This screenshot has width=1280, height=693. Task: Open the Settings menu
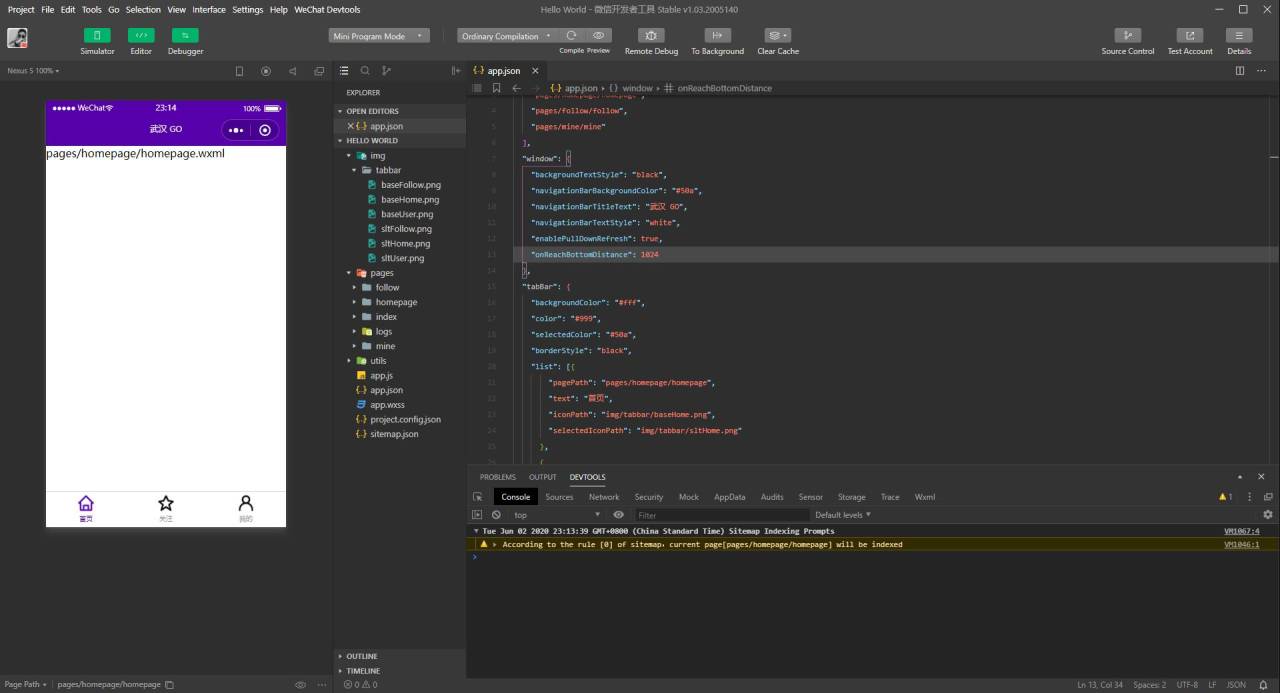click(247, 9)
